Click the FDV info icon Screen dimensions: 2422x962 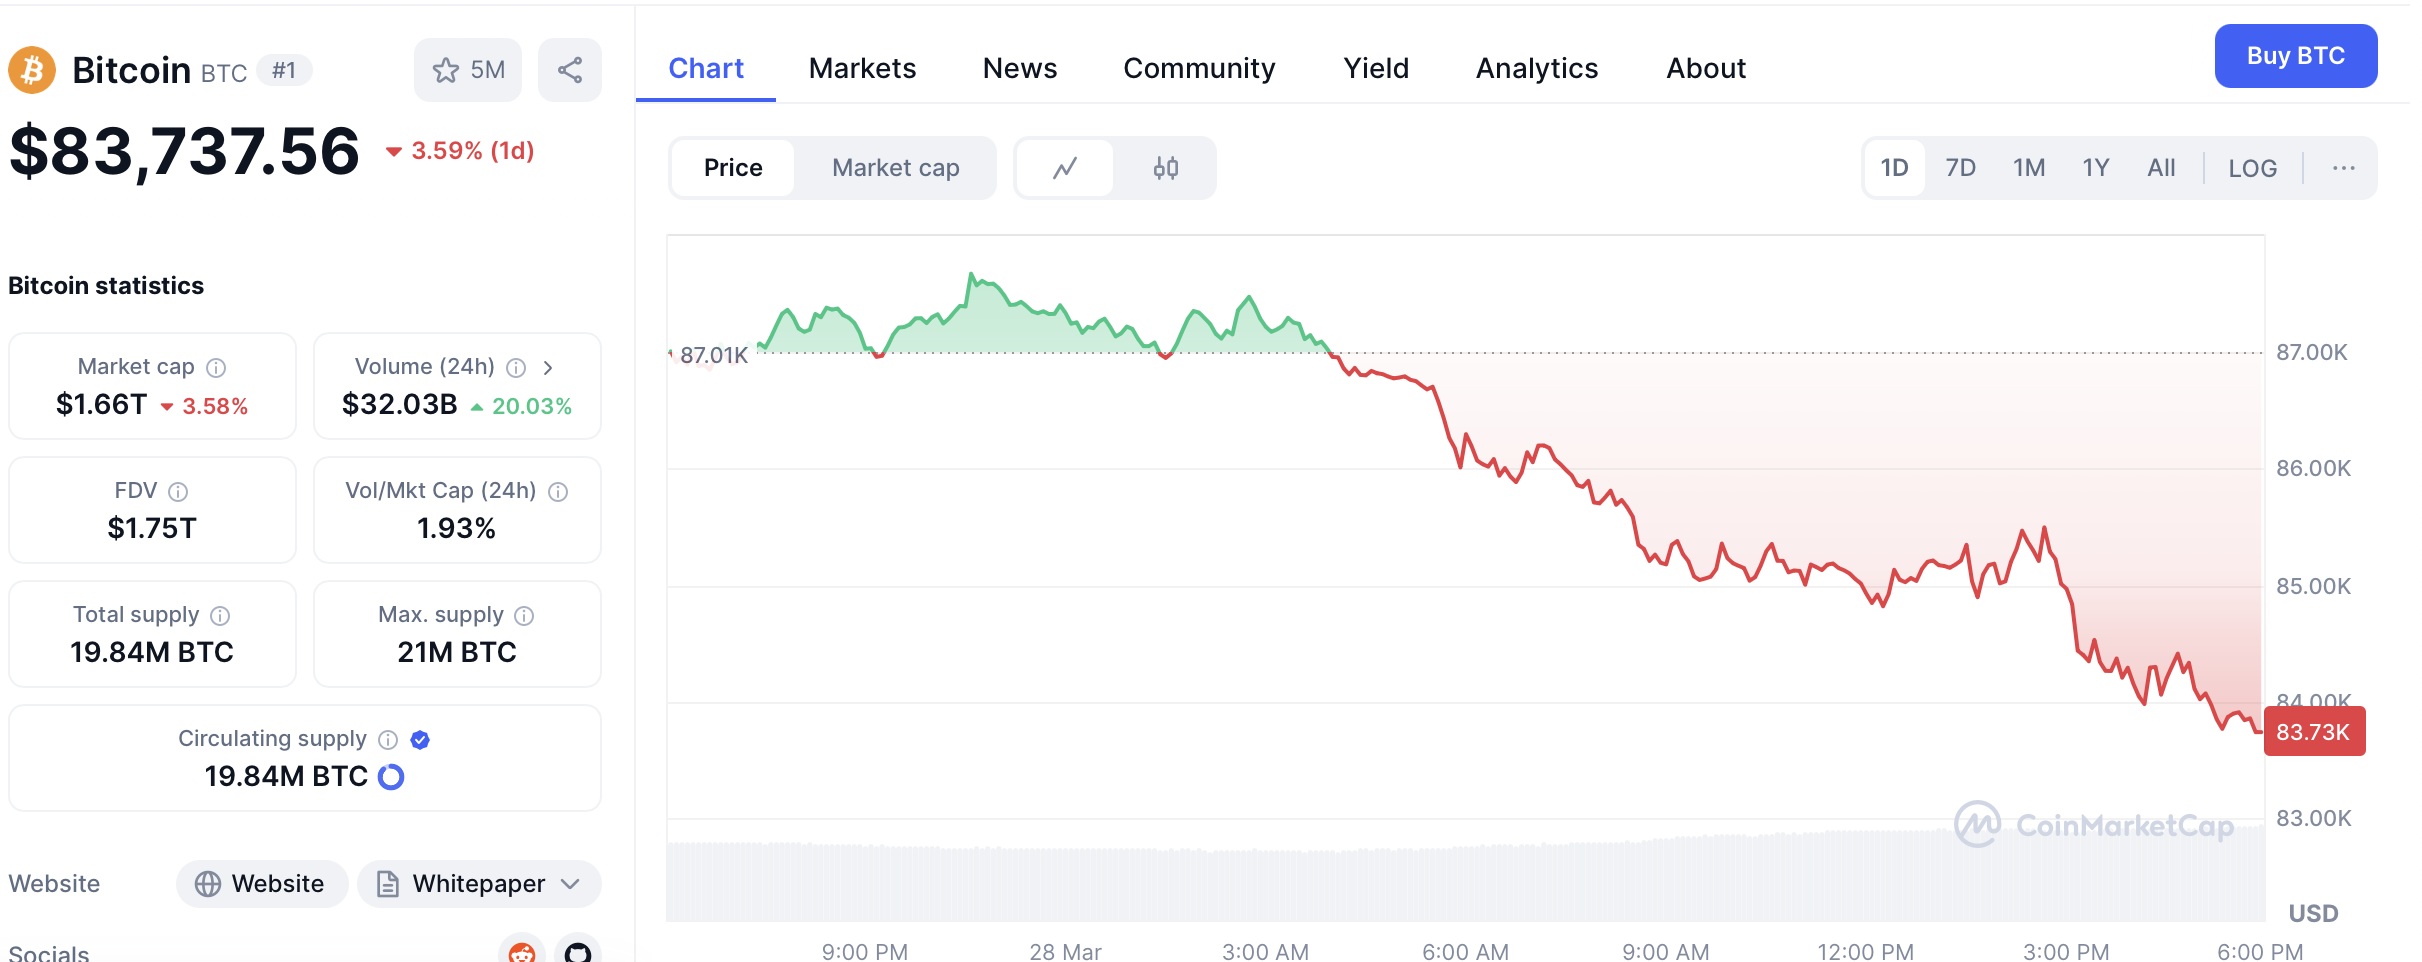(178, 492)
